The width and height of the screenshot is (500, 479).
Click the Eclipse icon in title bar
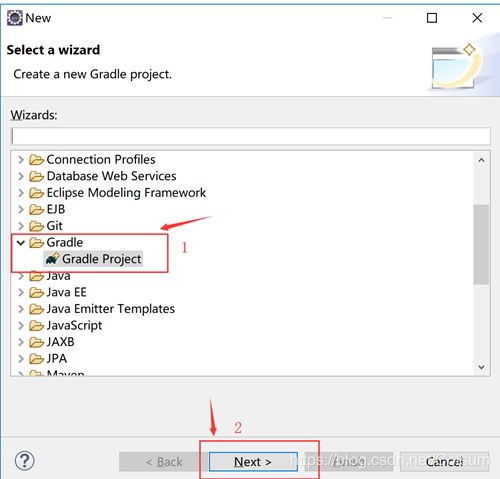pos(15,18)
